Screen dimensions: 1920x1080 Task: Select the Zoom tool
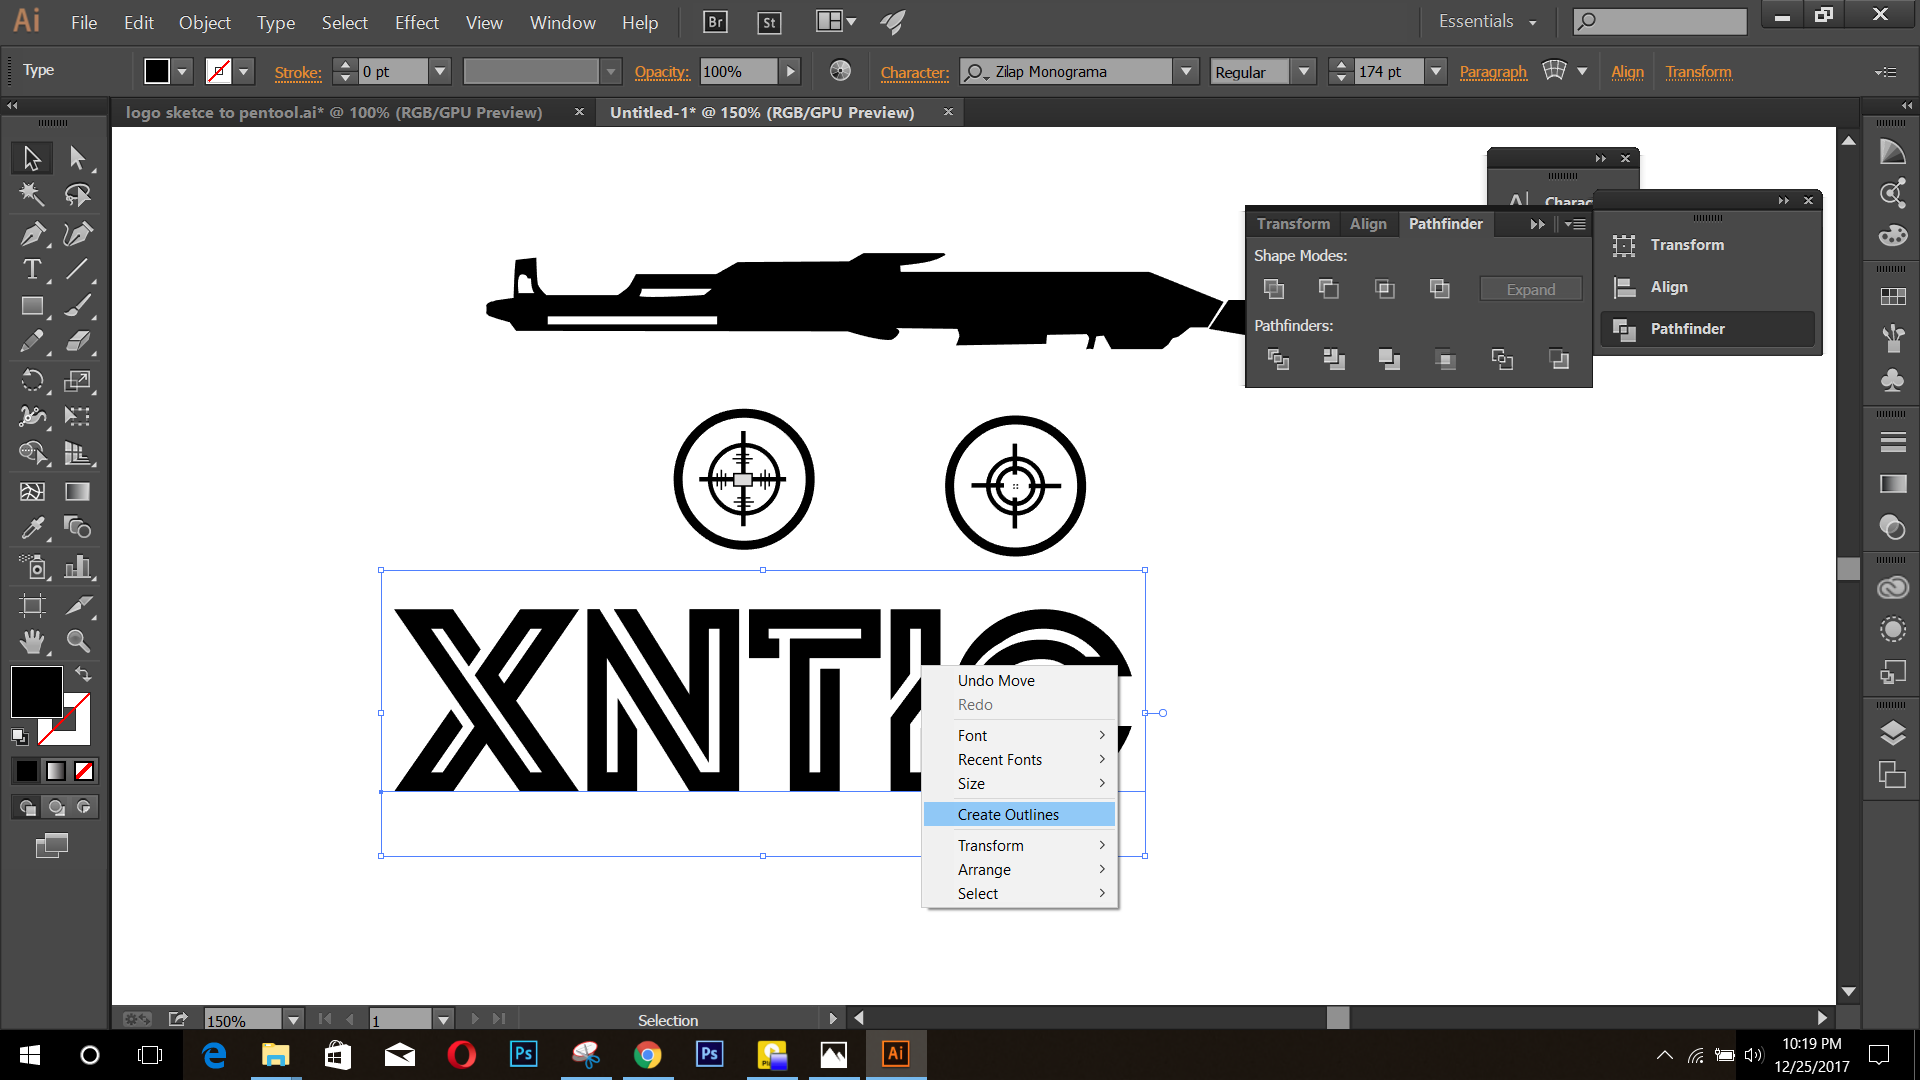tap(77, 641)
